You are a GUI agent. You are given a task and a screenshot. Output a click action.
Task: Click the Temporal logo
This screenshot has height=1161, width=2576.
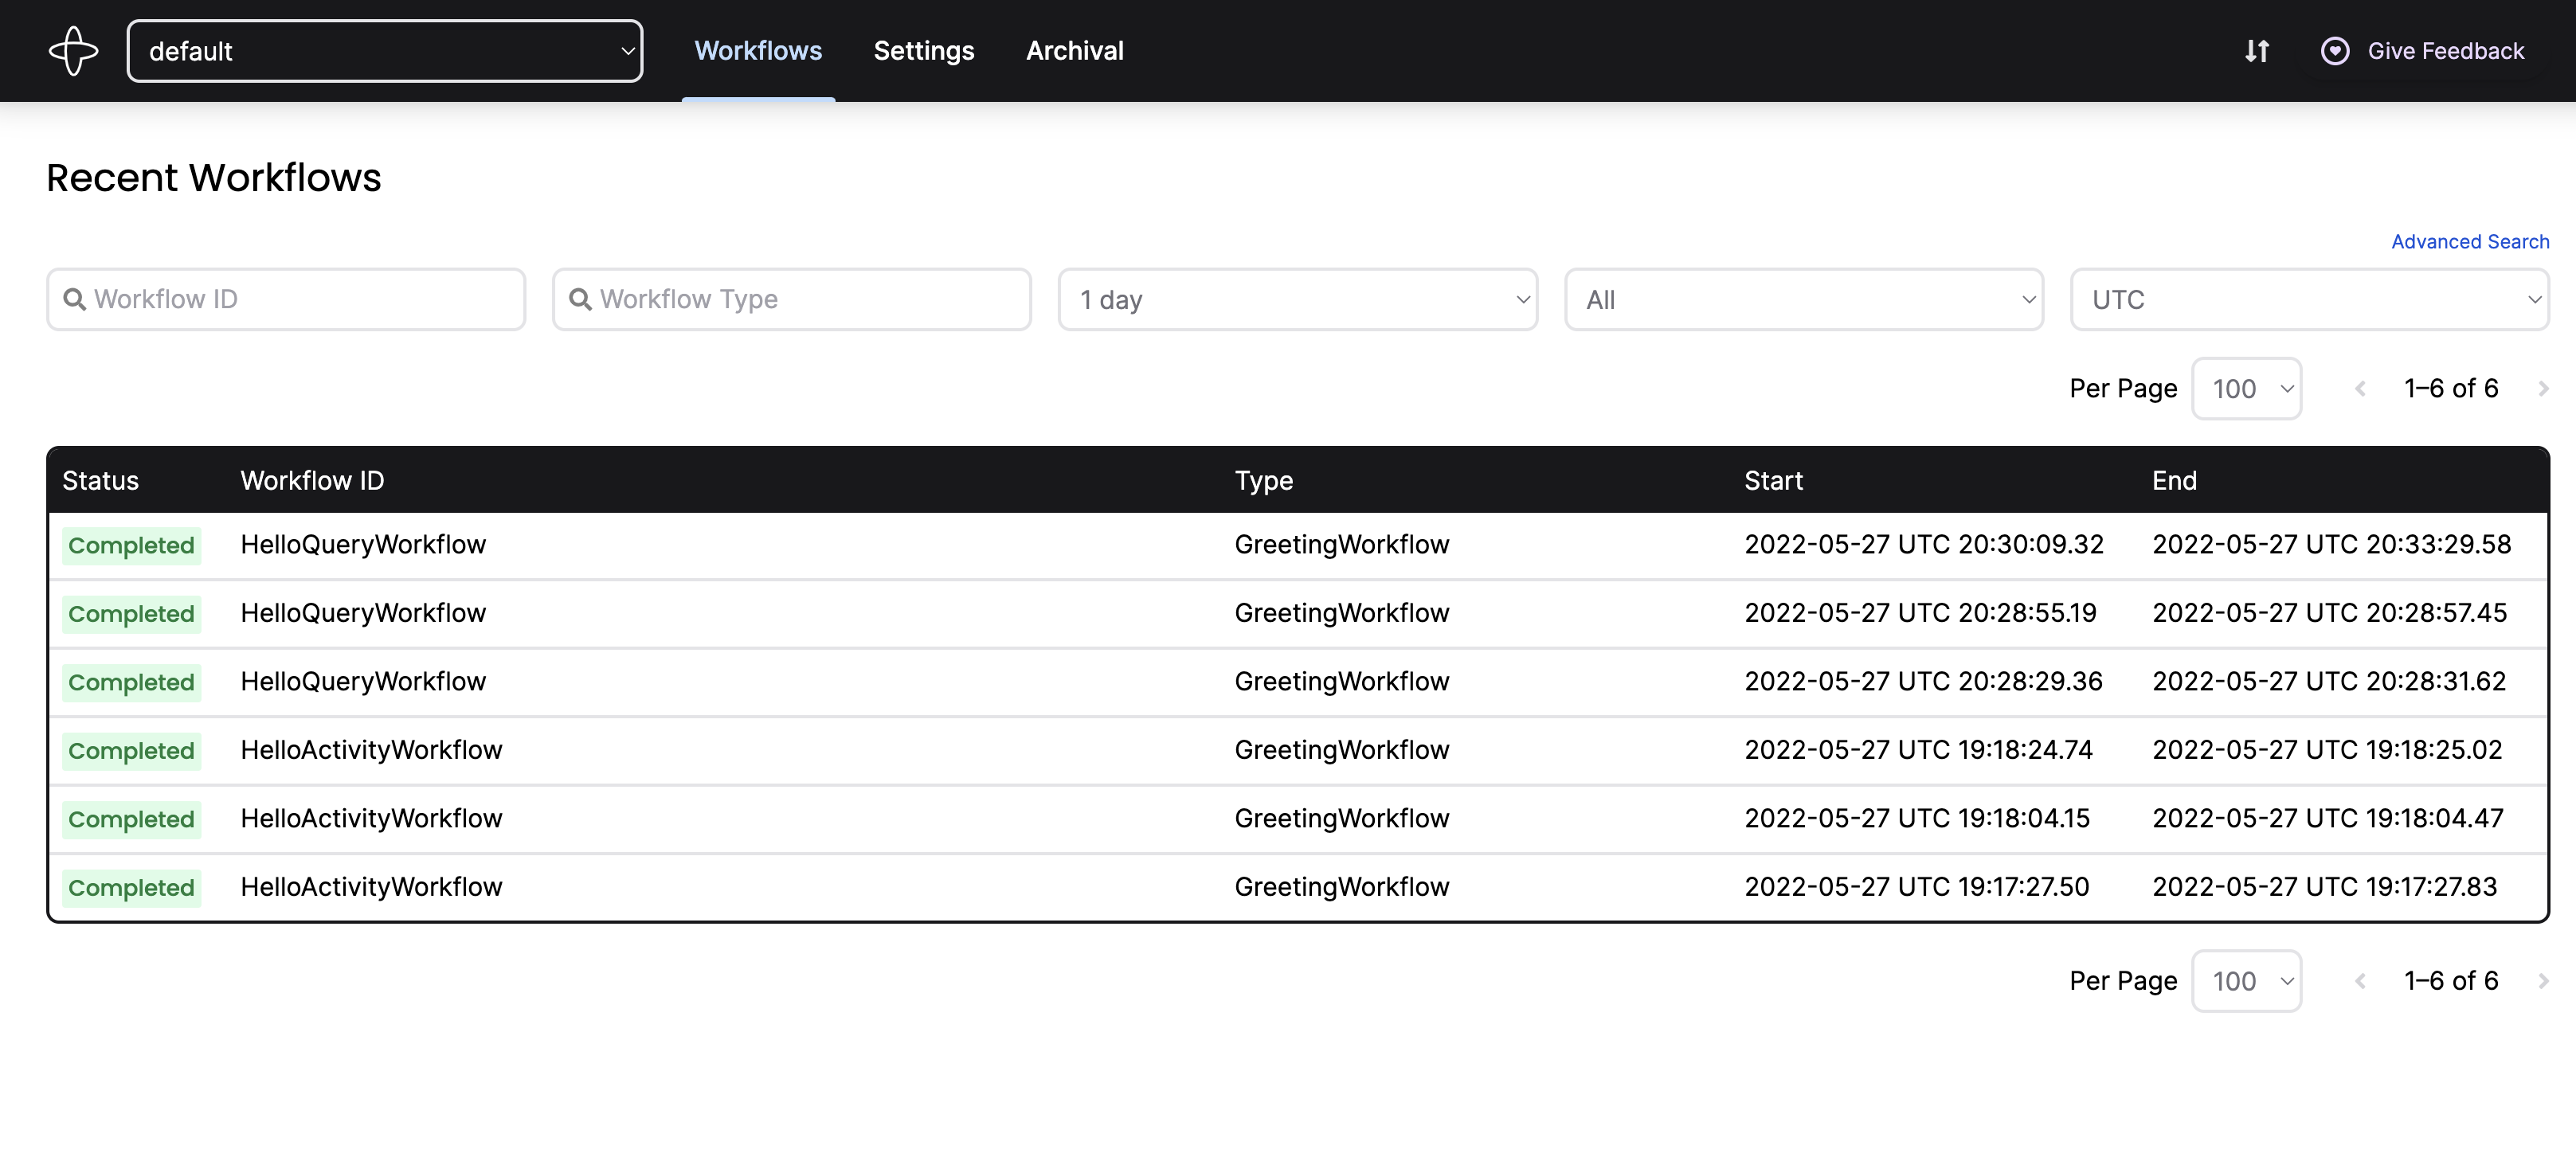(74, 50)
